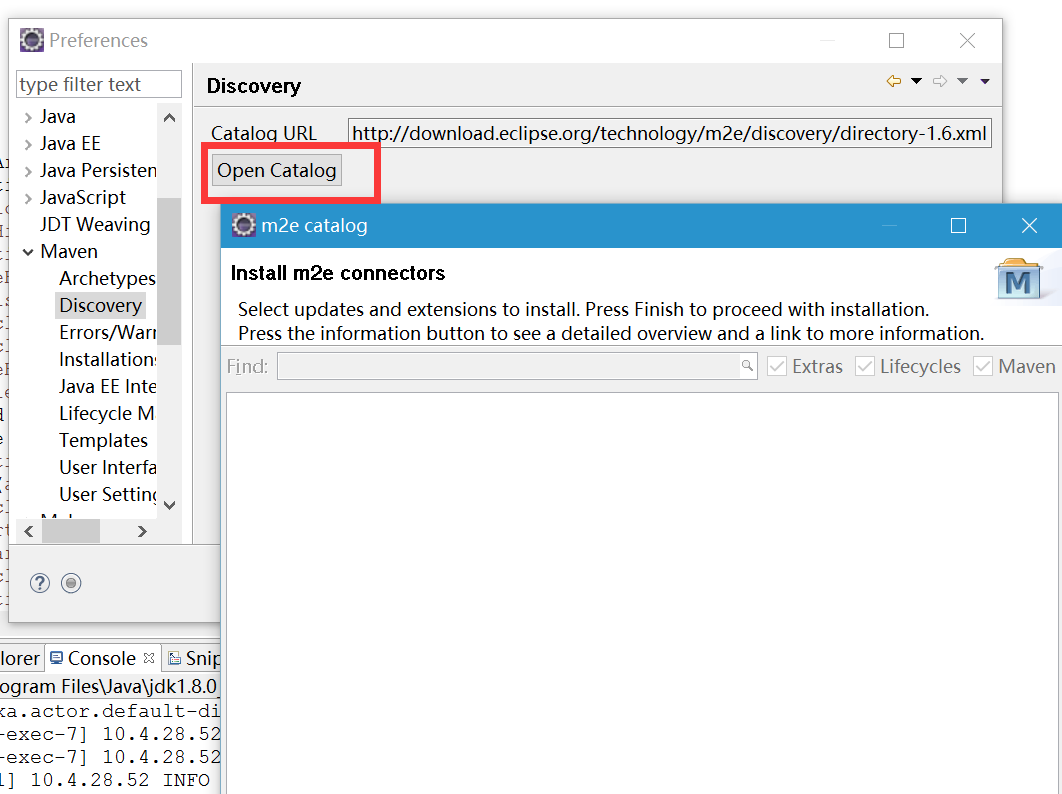Click the Find search field in m2e catalog
1062x794 pixels.
point(516,367)
